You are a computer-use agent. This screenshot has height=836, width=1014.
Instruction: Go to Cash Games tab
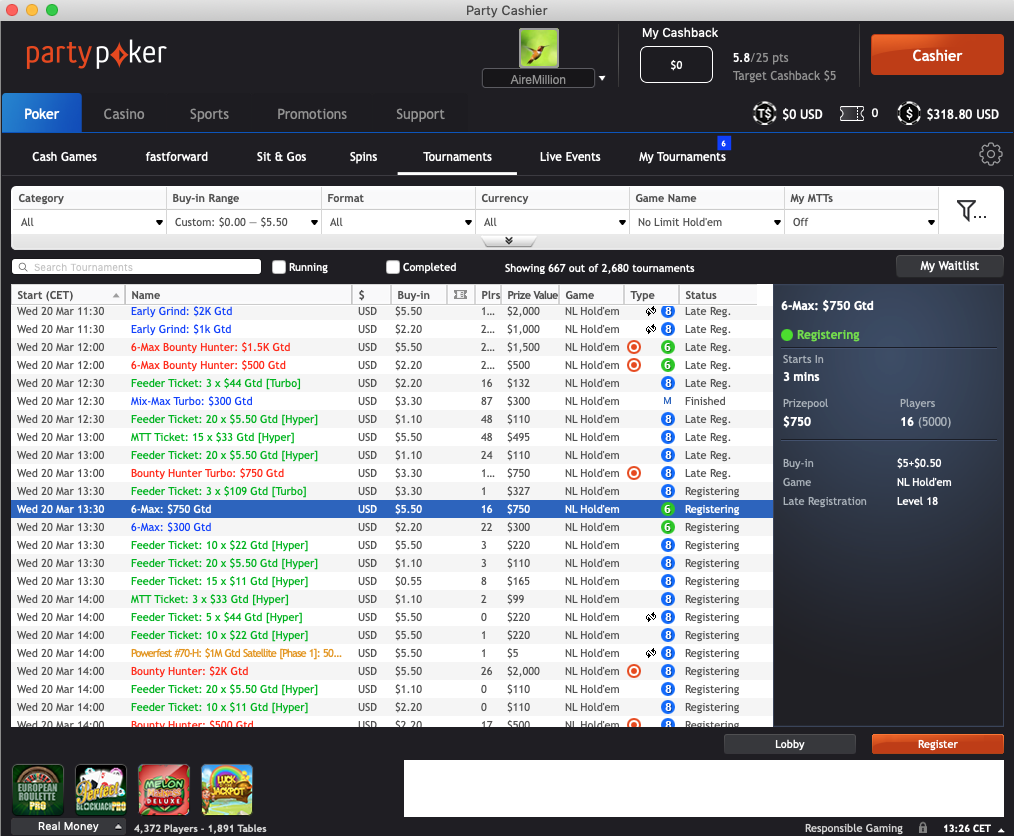pos(65,156)
